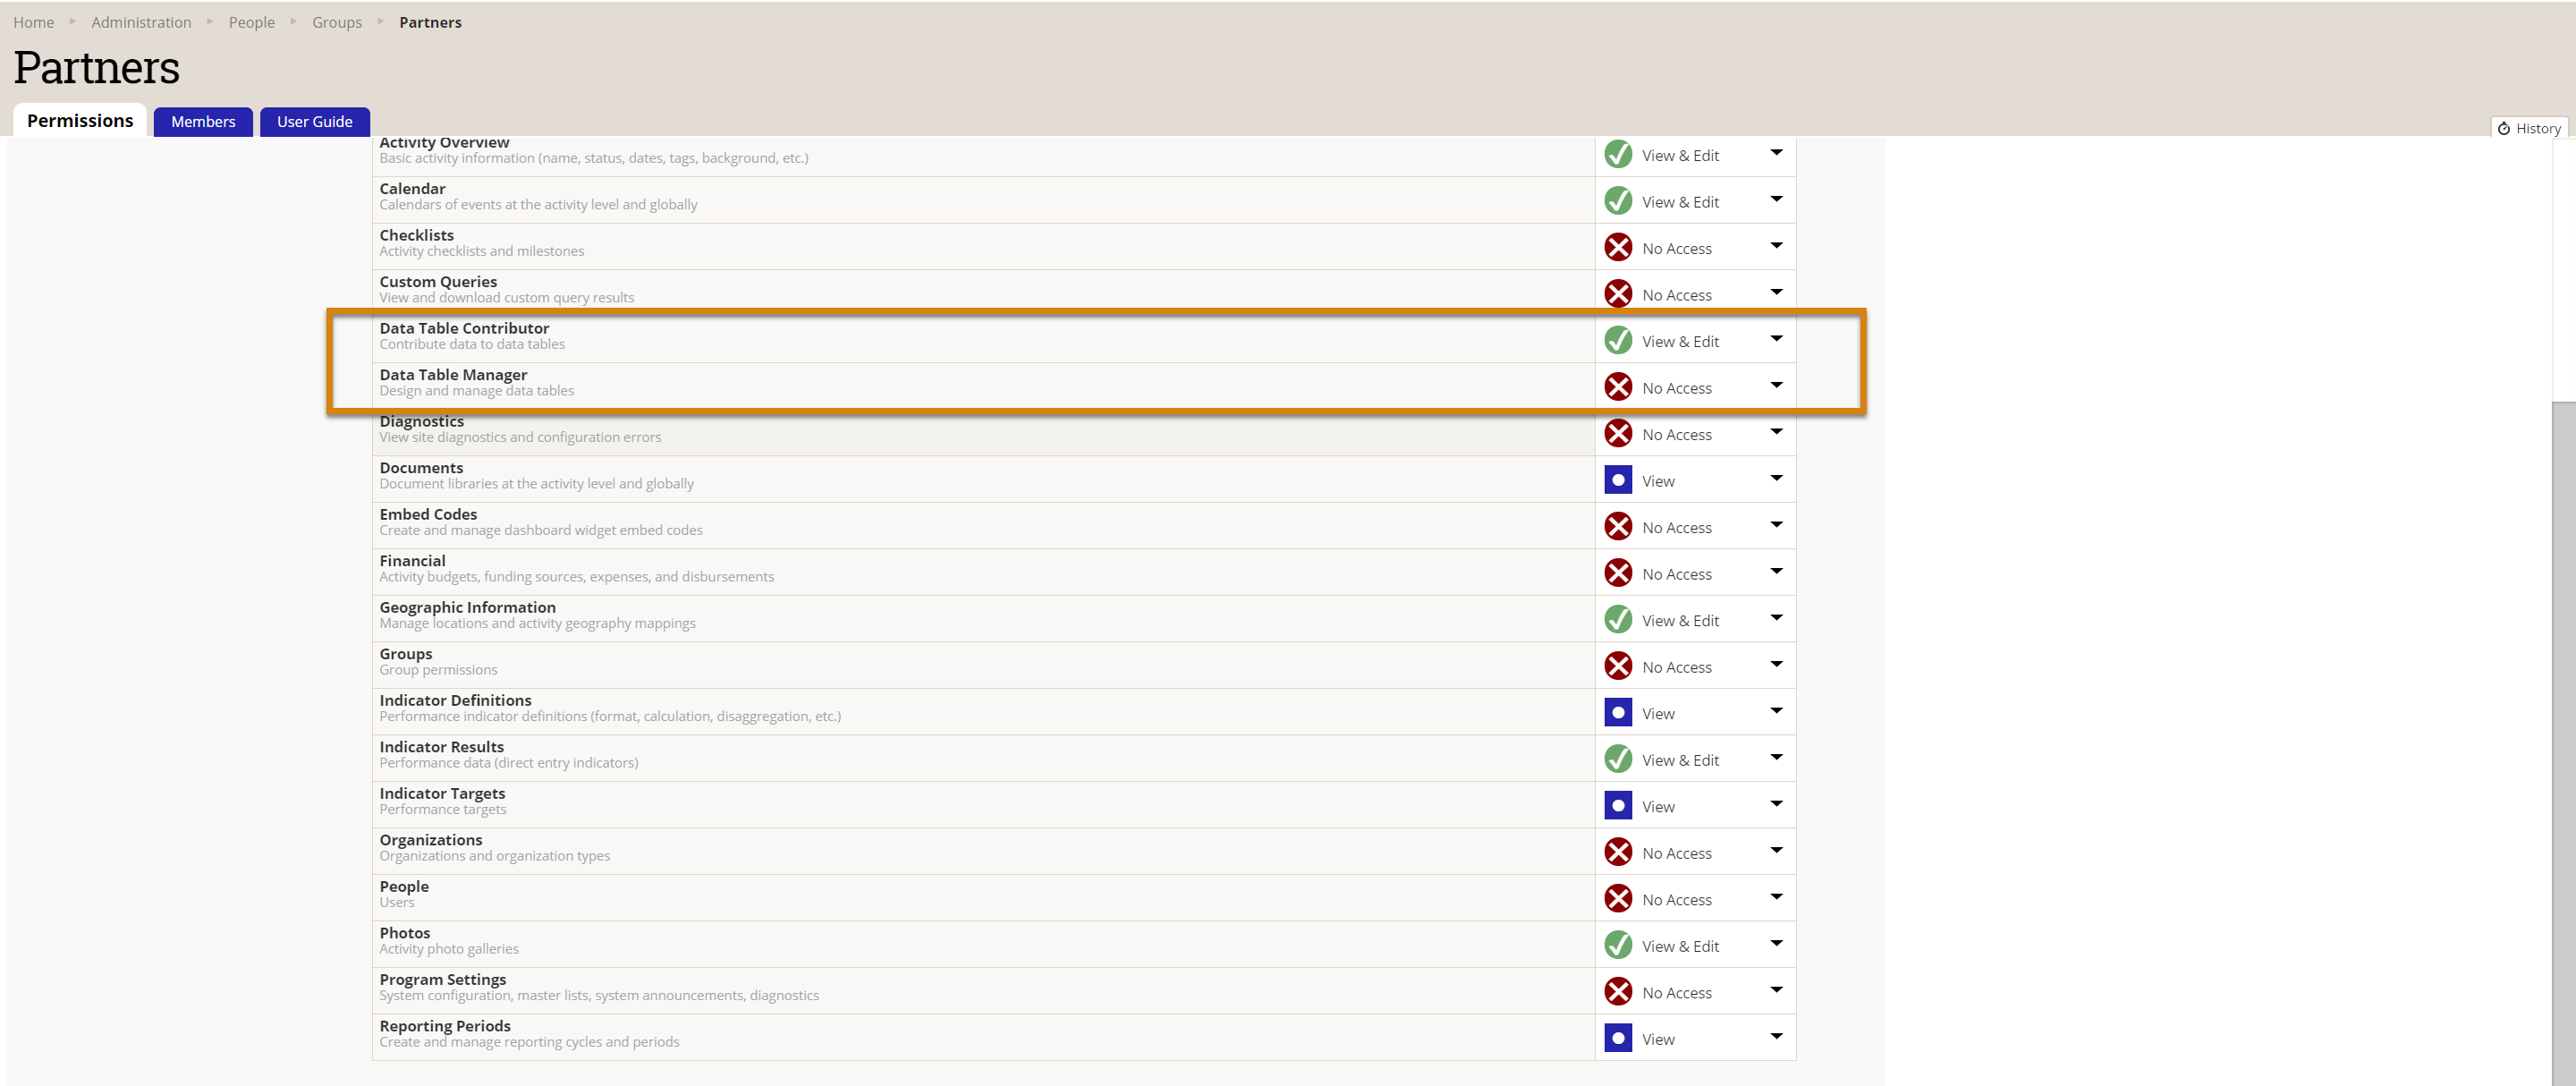Click blue View icon for Documents
This screenshot has width=2576, height=1086.
coord(1617,480)
